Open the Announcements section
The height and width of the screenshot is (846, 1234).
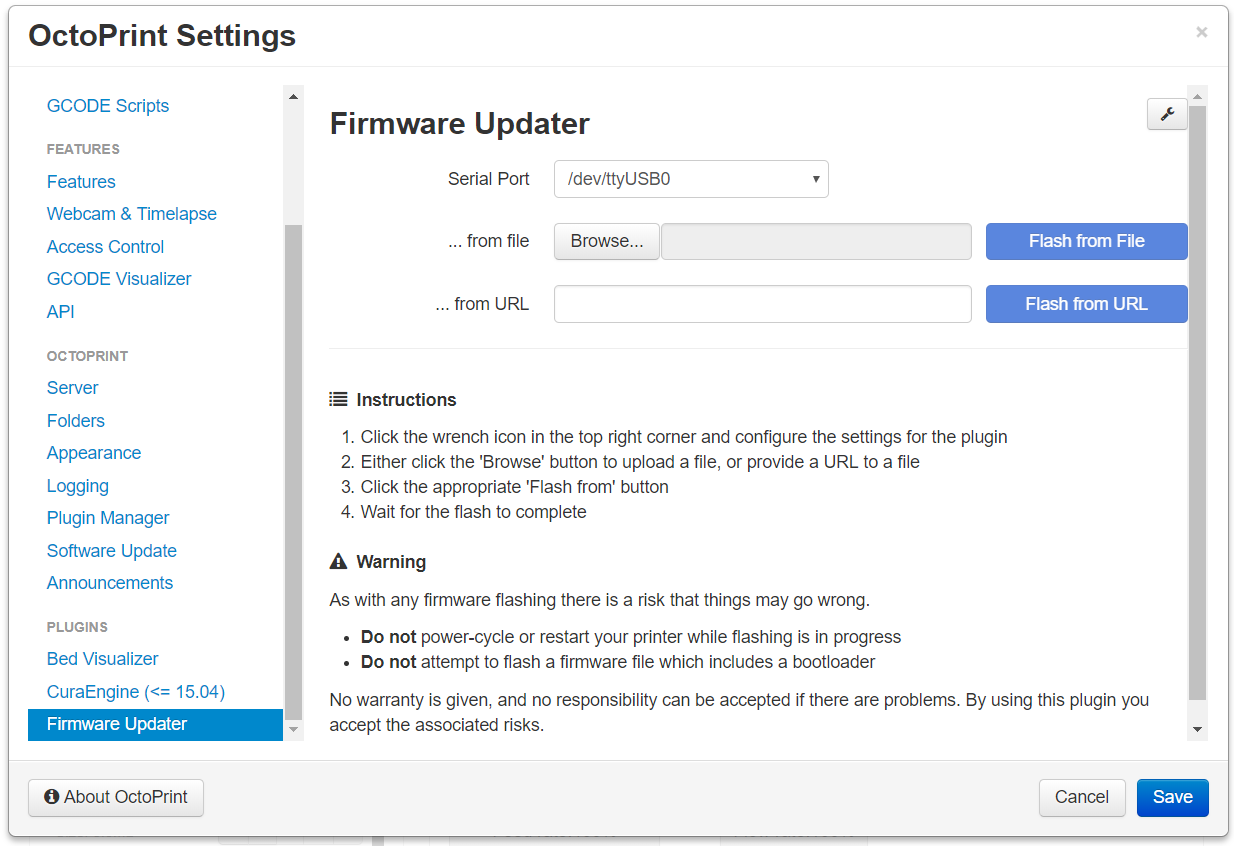coord(110,583)
